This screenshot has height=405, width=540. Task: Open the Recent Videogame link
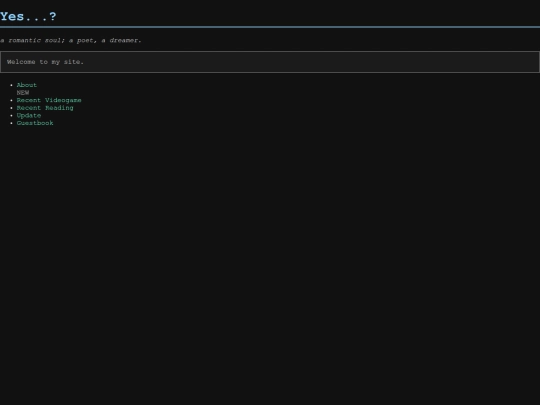[49, 100]
